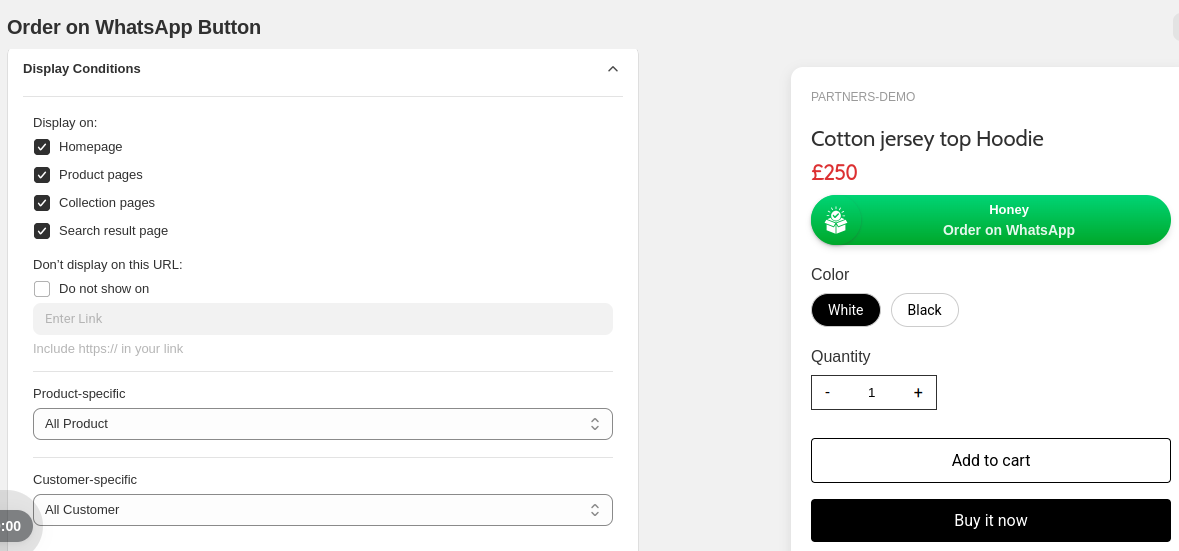The width and height of the screenshot is (1179, 551).
Task: Disable the Search result page checkbox
Action: pos(42,231)
